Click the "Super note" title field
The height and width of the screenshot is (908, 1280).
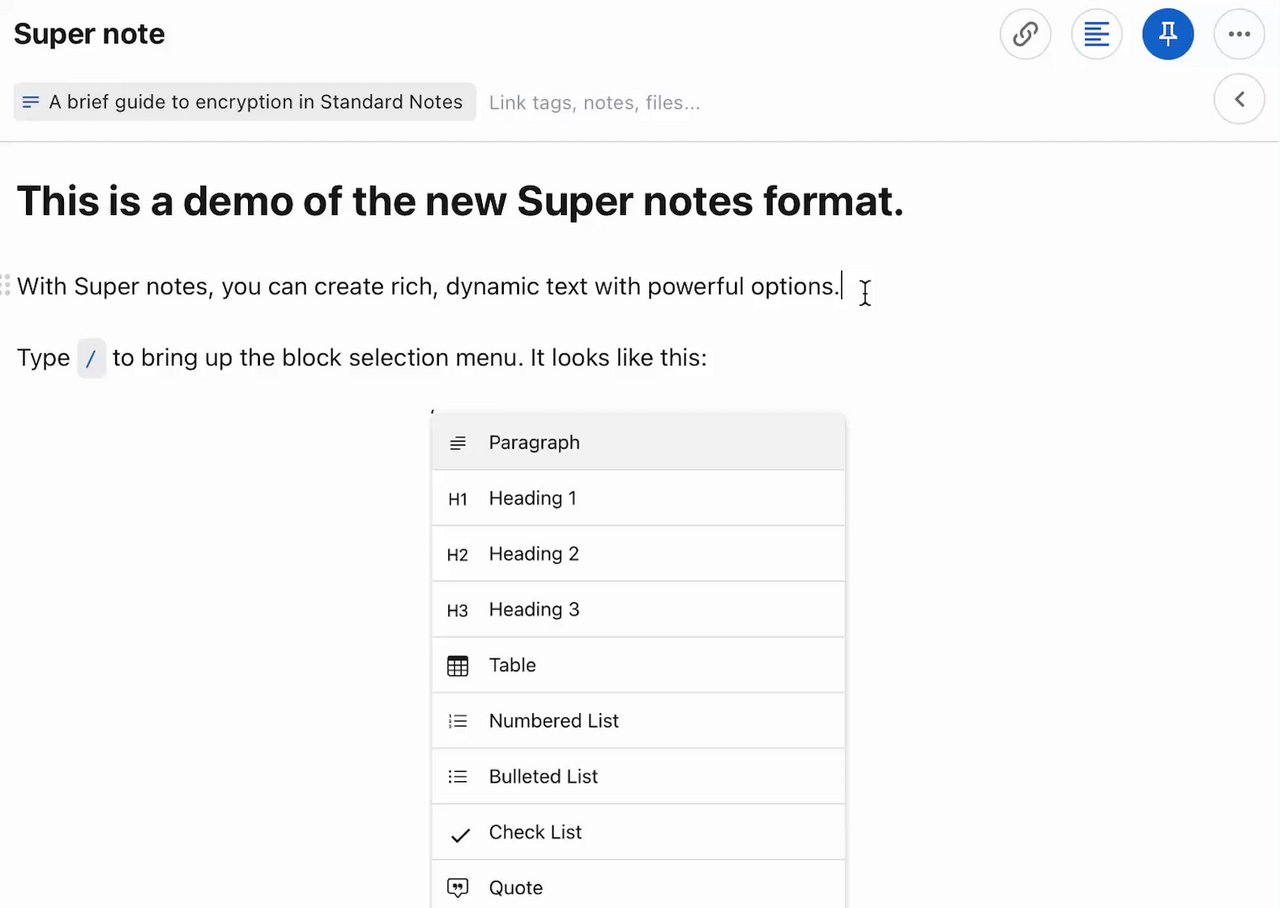(x=90, y=34)
